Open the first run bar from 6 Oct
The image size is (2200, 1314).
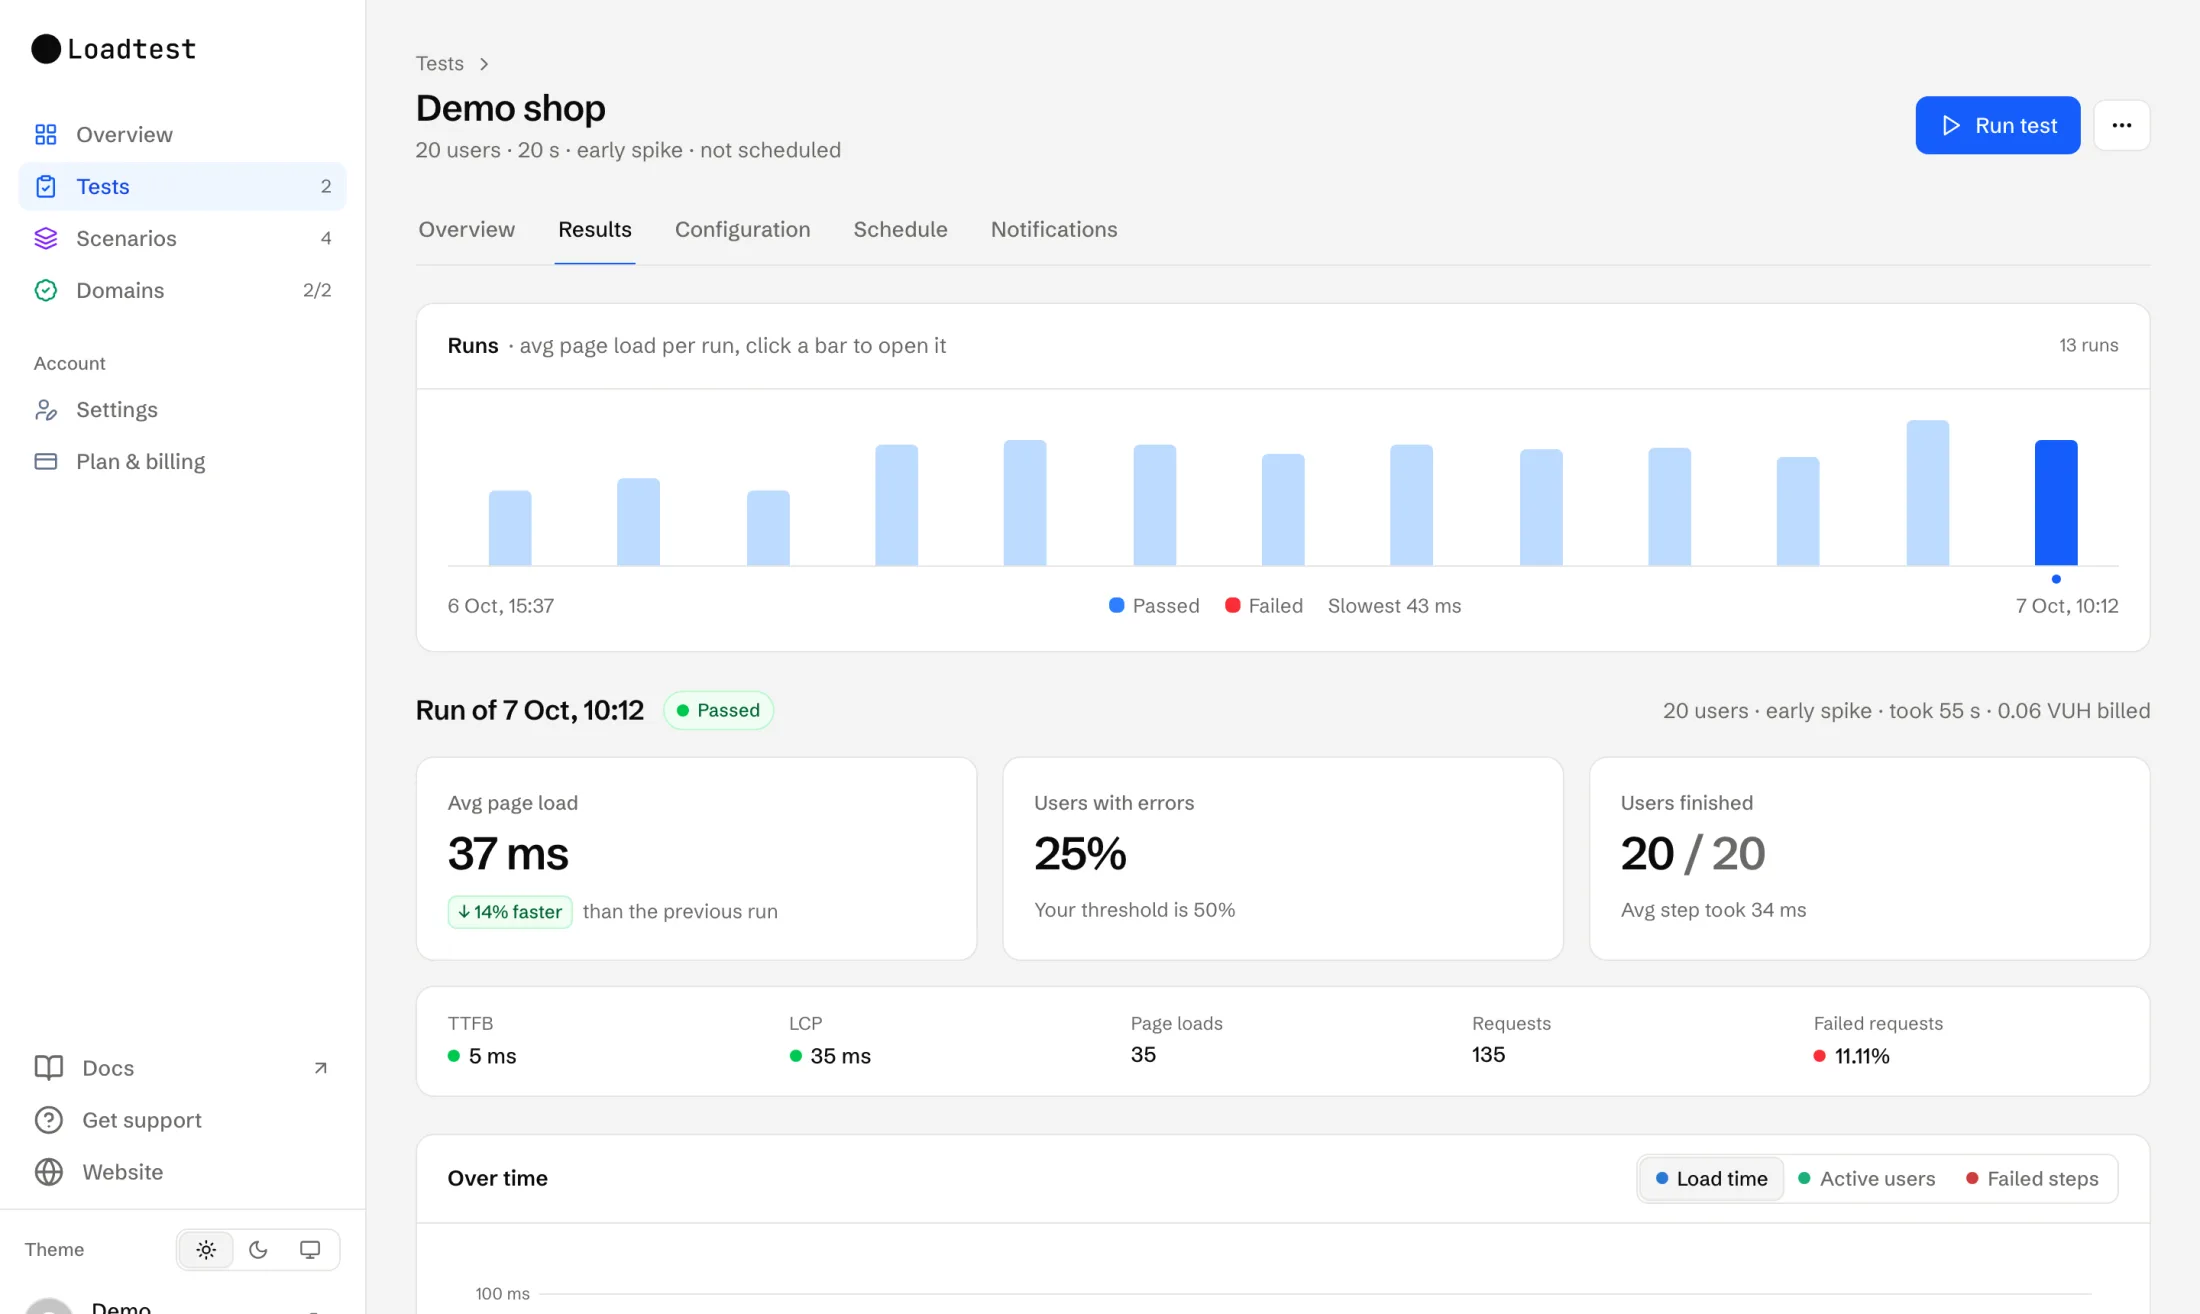pyautogui.click(x=510, y=528)
